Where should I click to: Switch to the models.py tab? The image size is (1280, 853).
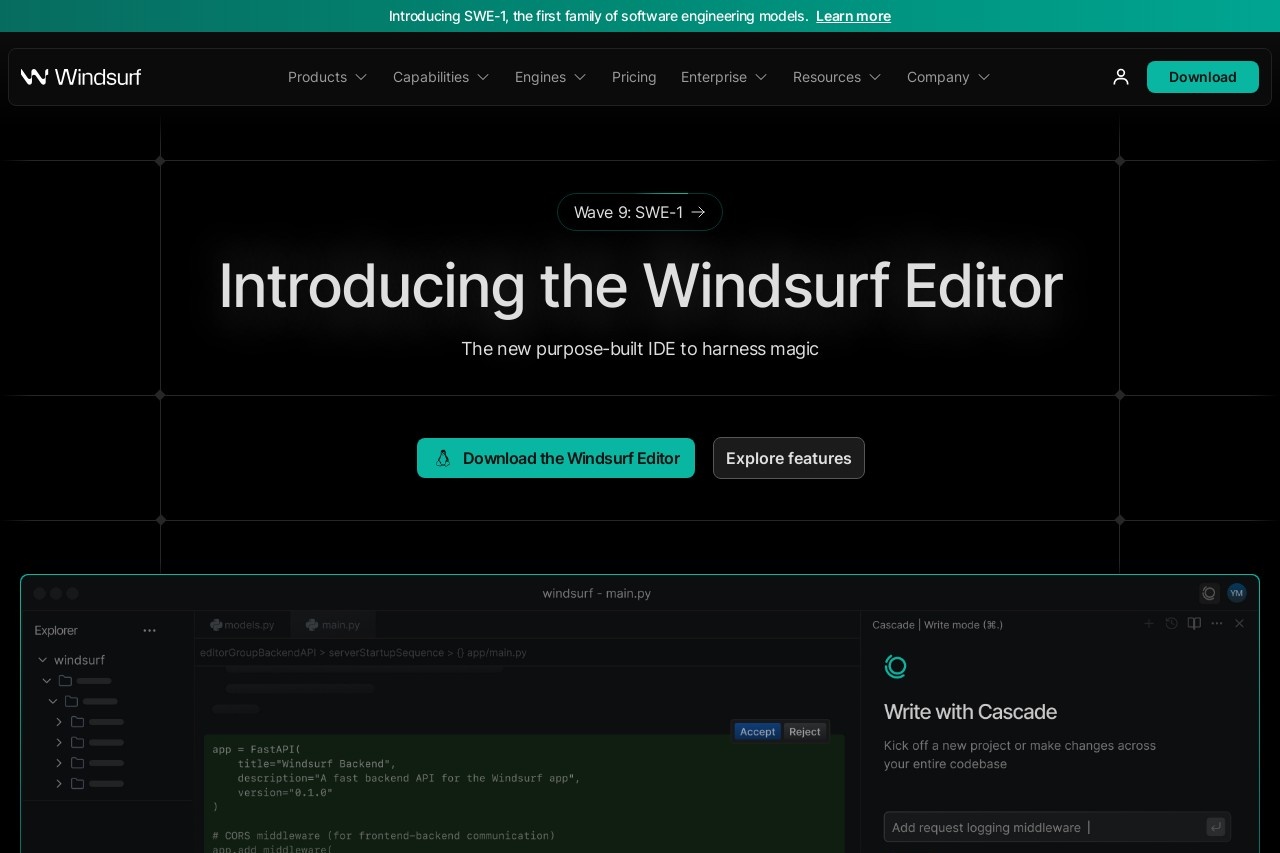pyautogui.click(x=242, y=625)
